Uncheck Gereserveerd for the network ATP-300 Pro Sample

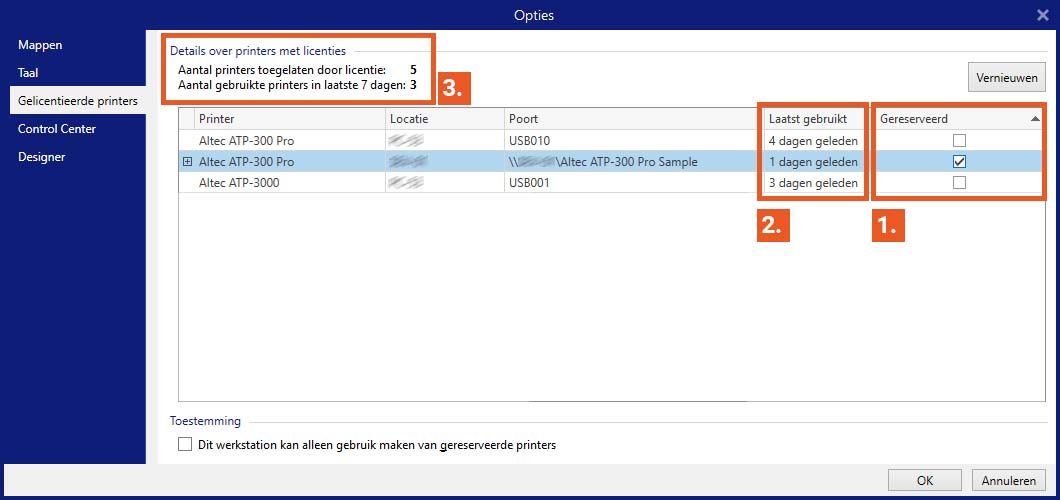[x=959, y=161]
